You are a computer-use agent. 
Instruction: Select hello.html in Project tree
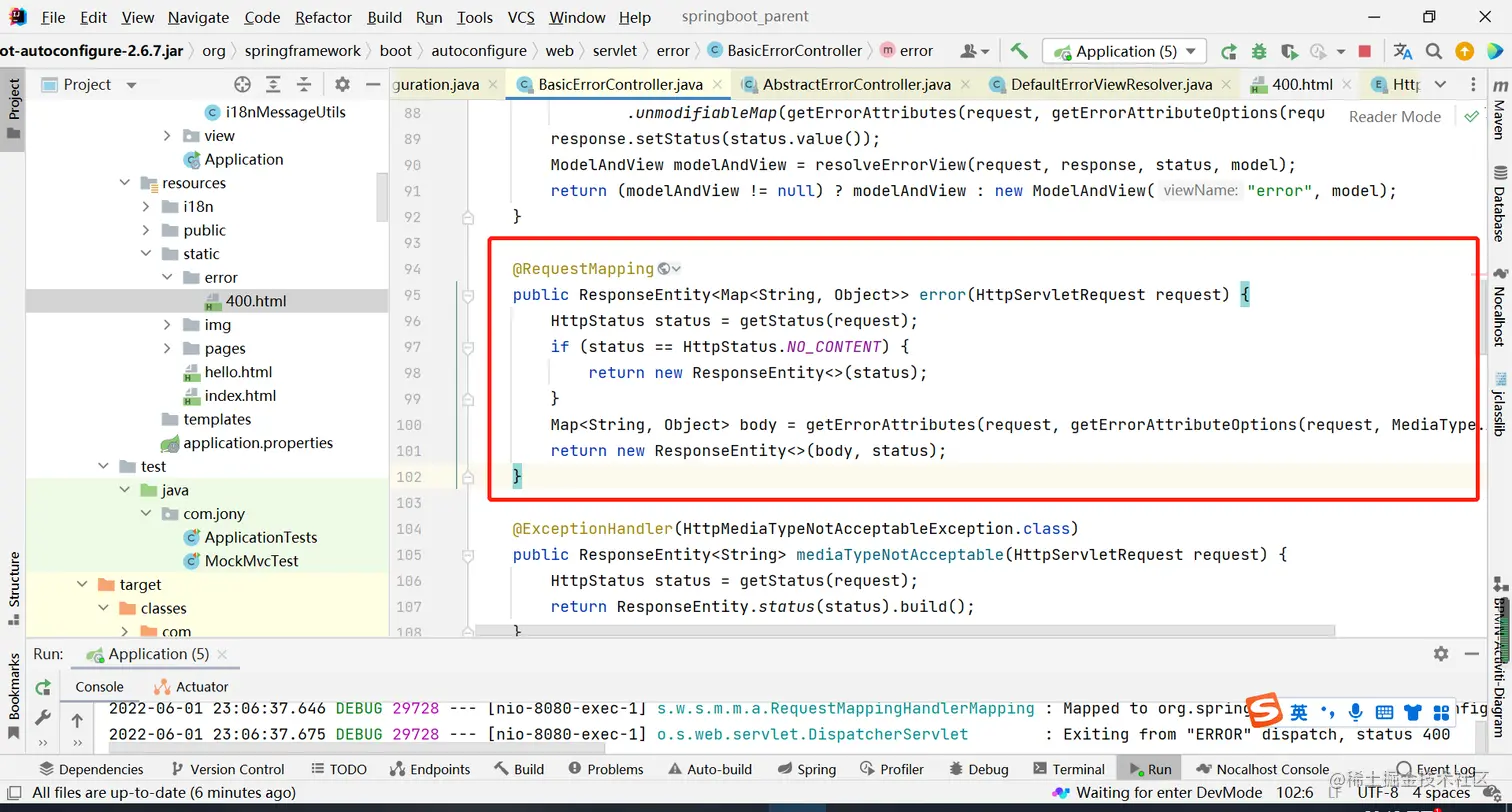238,372
